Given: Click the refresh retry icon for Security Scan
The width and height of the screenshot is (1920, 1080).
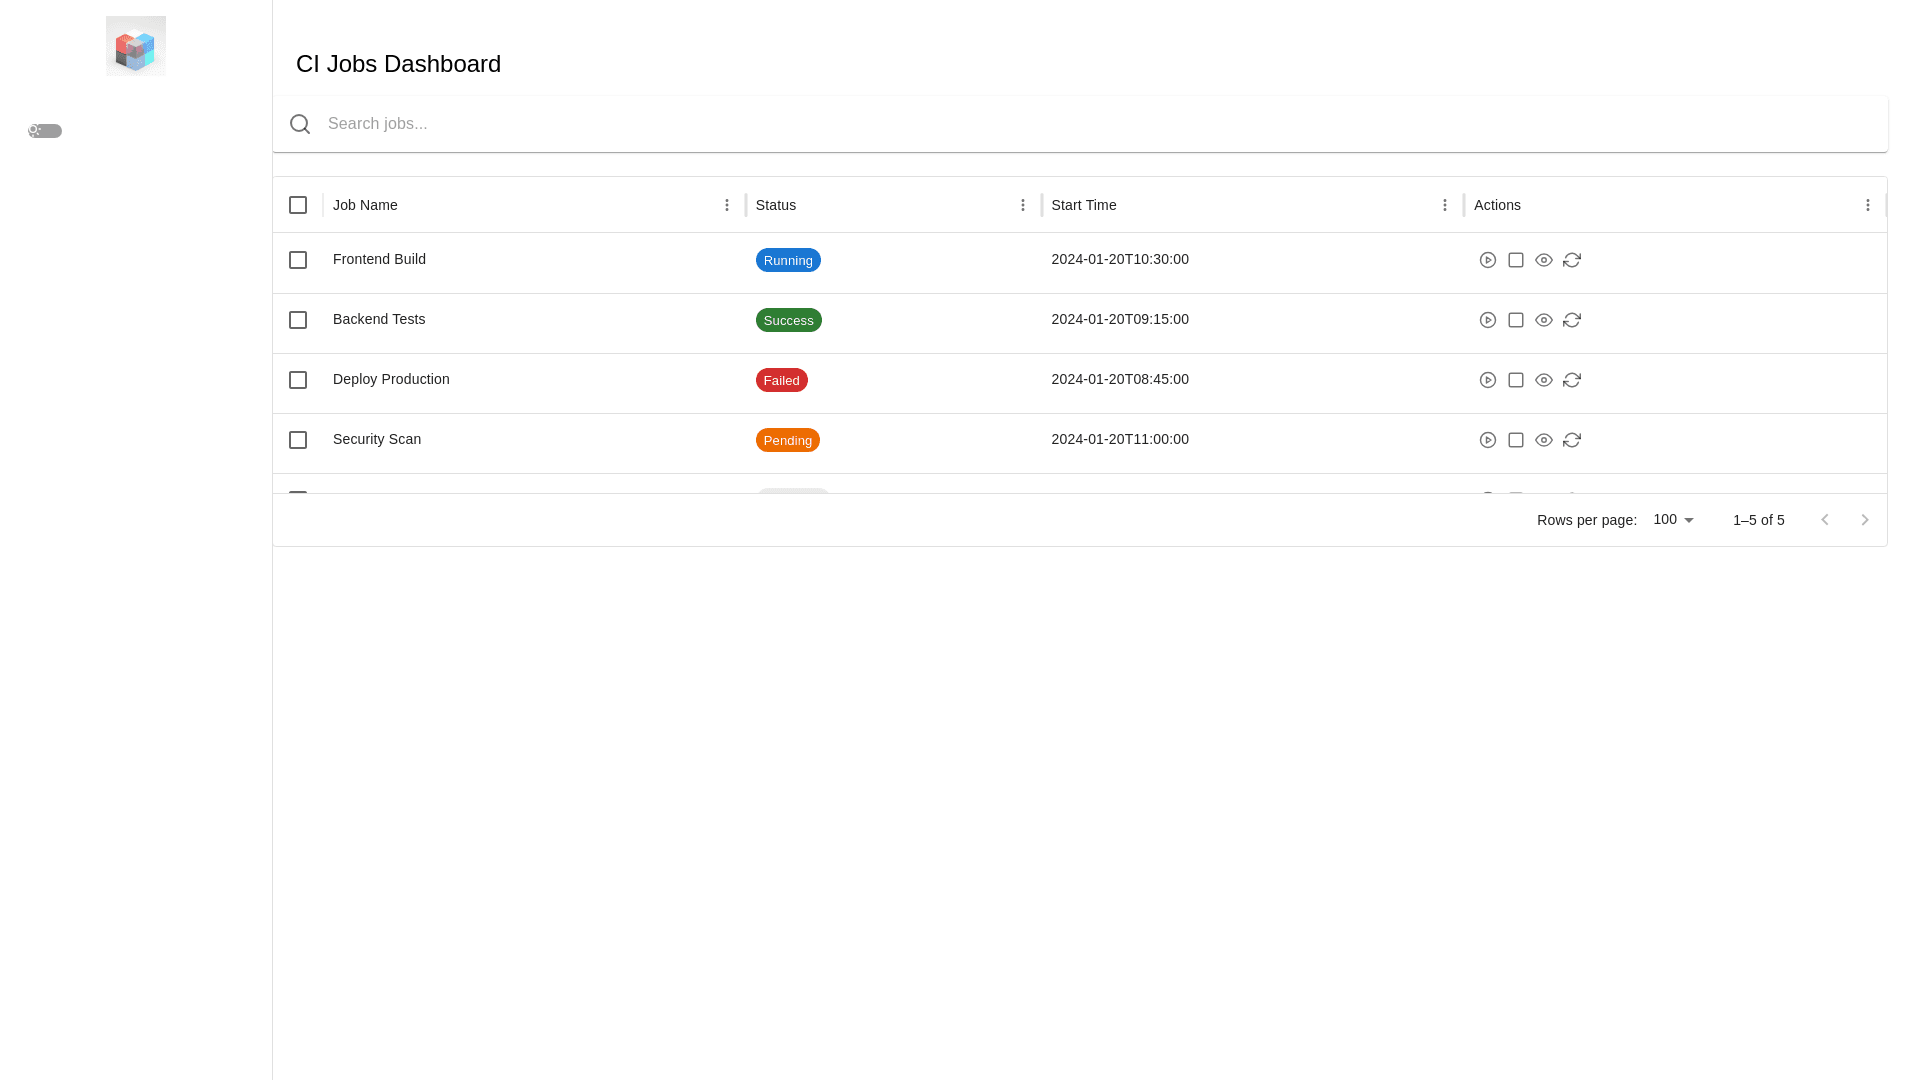Looking at the screenshot, I should [1572, 440].
